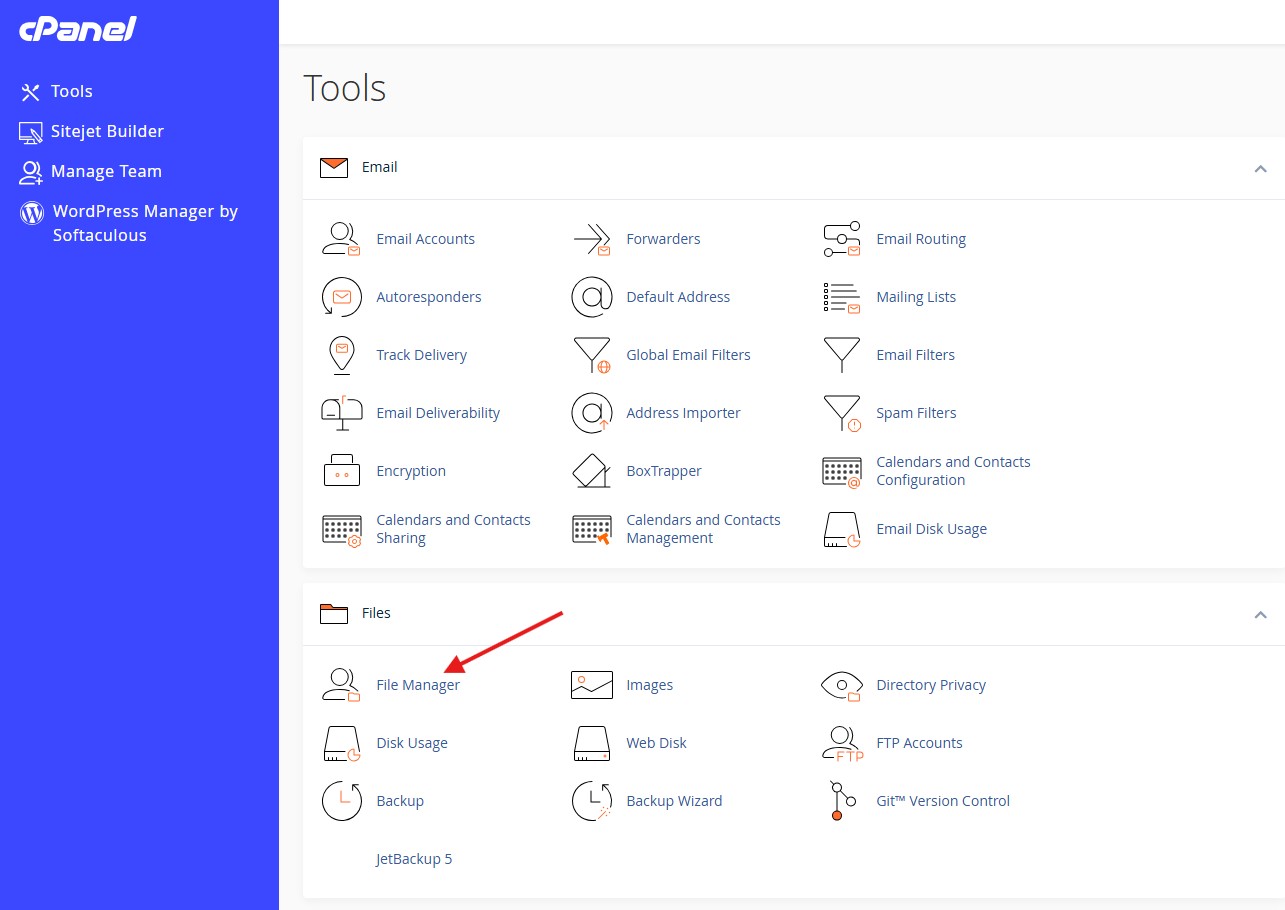Open the Images link
The image size is (1285, 910).
click(649, 685)
